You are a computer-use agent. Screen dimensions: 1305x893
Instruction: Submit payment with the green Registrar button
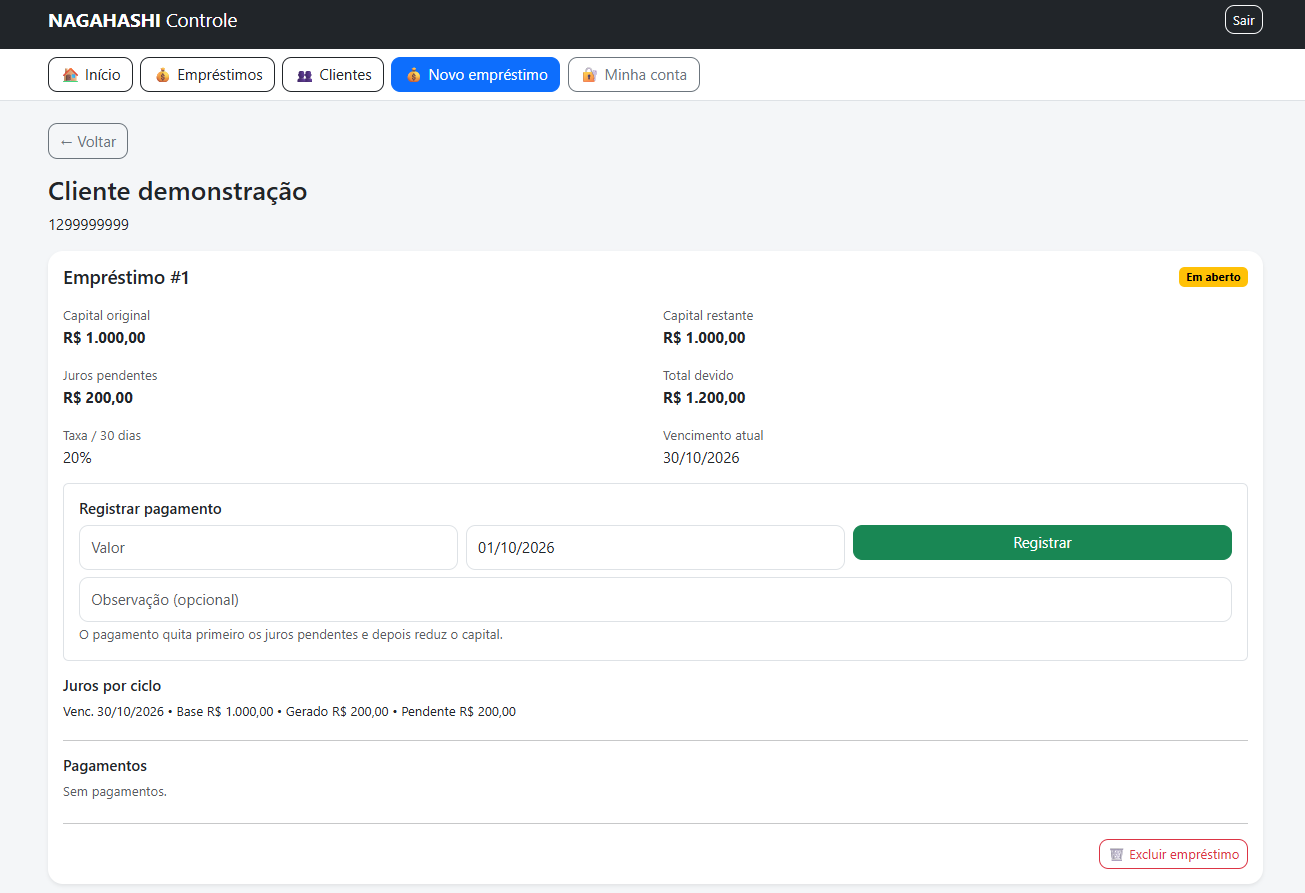point(1042,543)
